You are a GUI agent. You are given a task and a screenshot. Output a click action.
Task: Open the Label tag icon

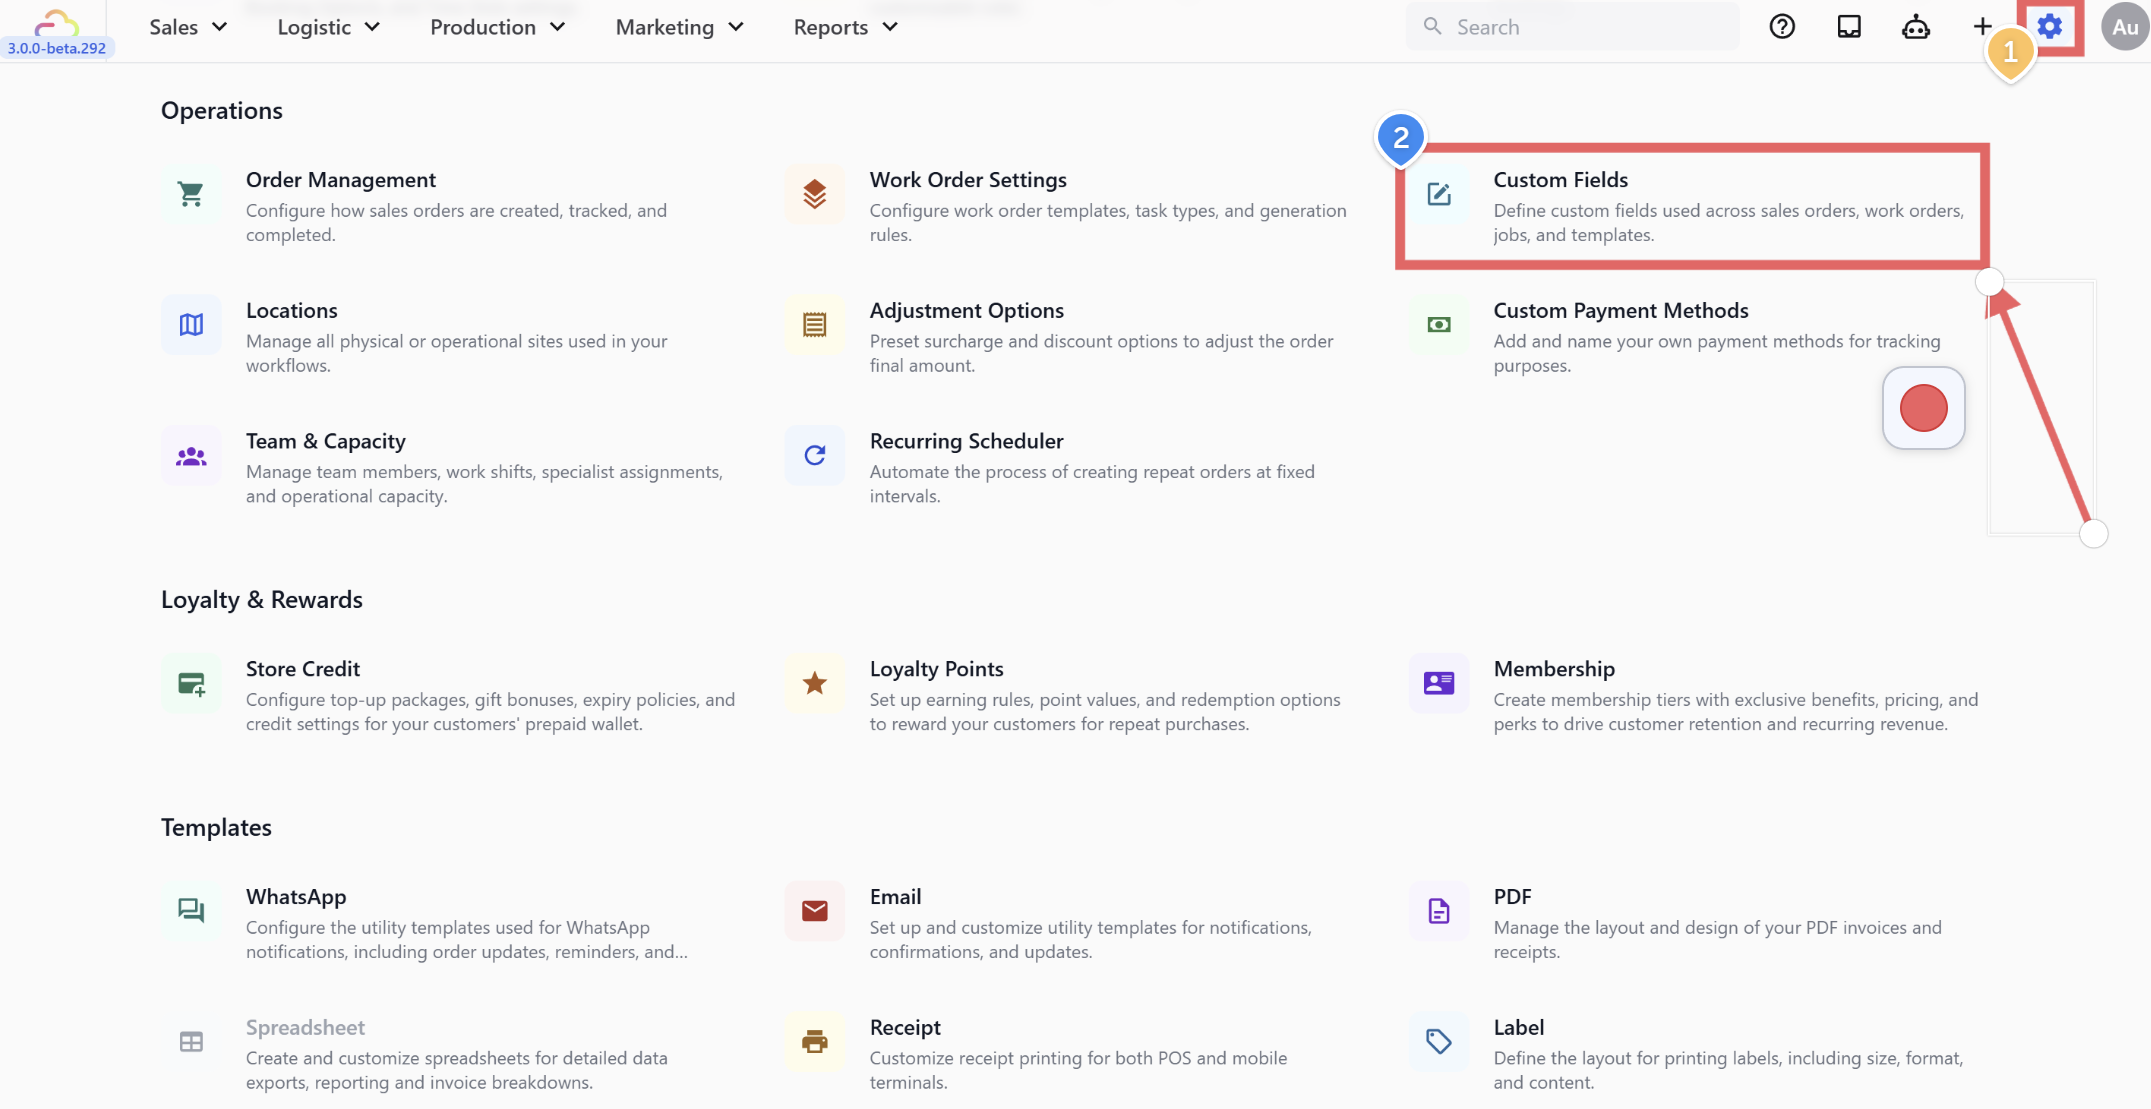coord(1438,1041)
